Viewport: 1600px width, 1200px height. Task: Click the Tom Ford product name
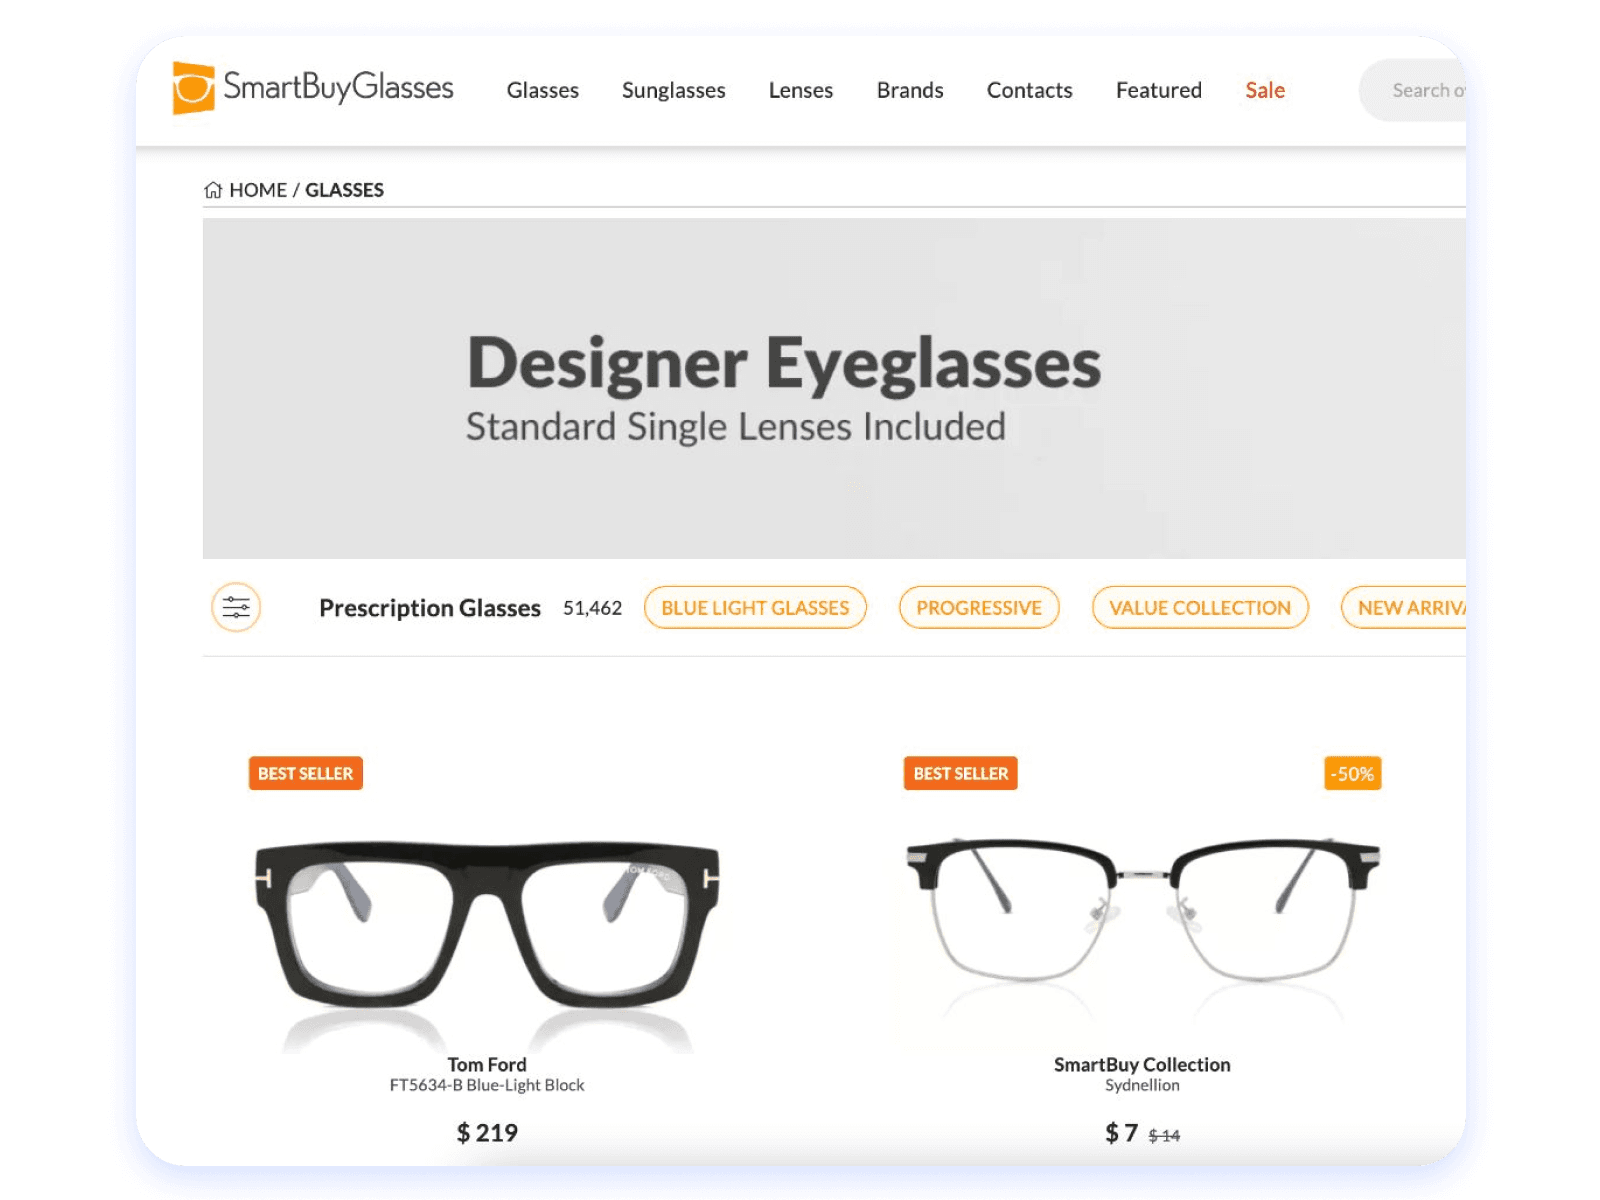coord(487,1064)
